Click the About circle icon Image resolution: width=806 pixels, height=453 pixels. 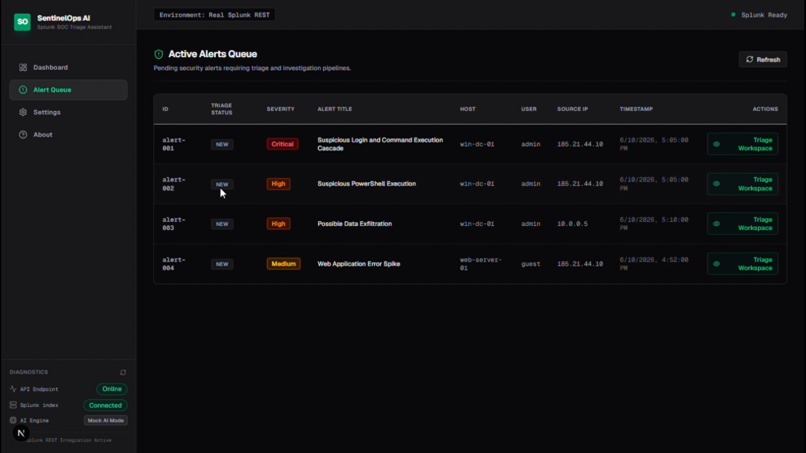pyautogui.click(x=23, y=135)
